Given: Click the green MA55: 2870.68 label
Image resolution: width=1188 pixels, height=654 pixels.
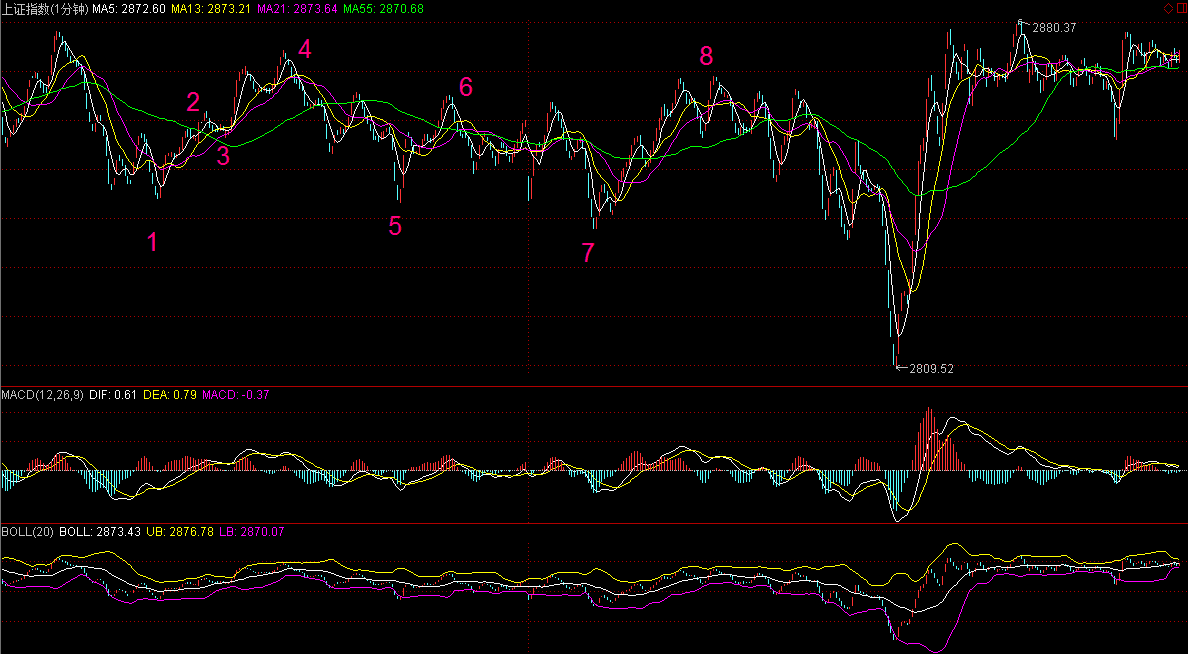Looking at the screenshot, I should 383,9.
